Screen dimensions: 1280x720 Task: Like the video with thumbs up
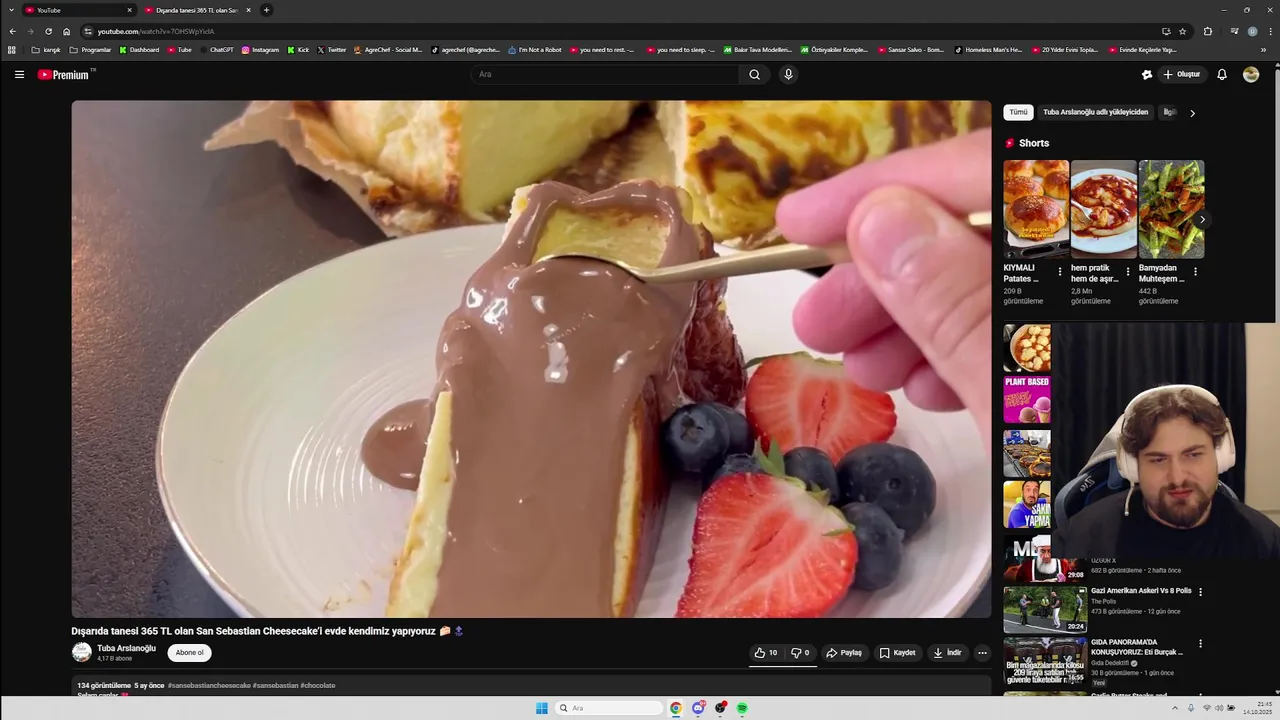(x=766, y=653)
